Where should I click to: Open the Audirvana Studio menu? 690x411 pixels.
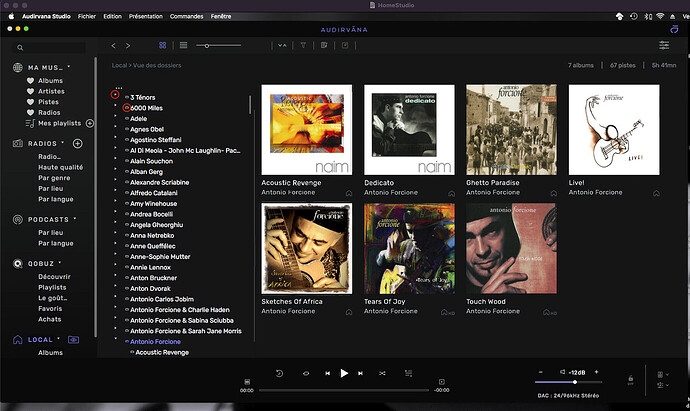tap(46, 16)
